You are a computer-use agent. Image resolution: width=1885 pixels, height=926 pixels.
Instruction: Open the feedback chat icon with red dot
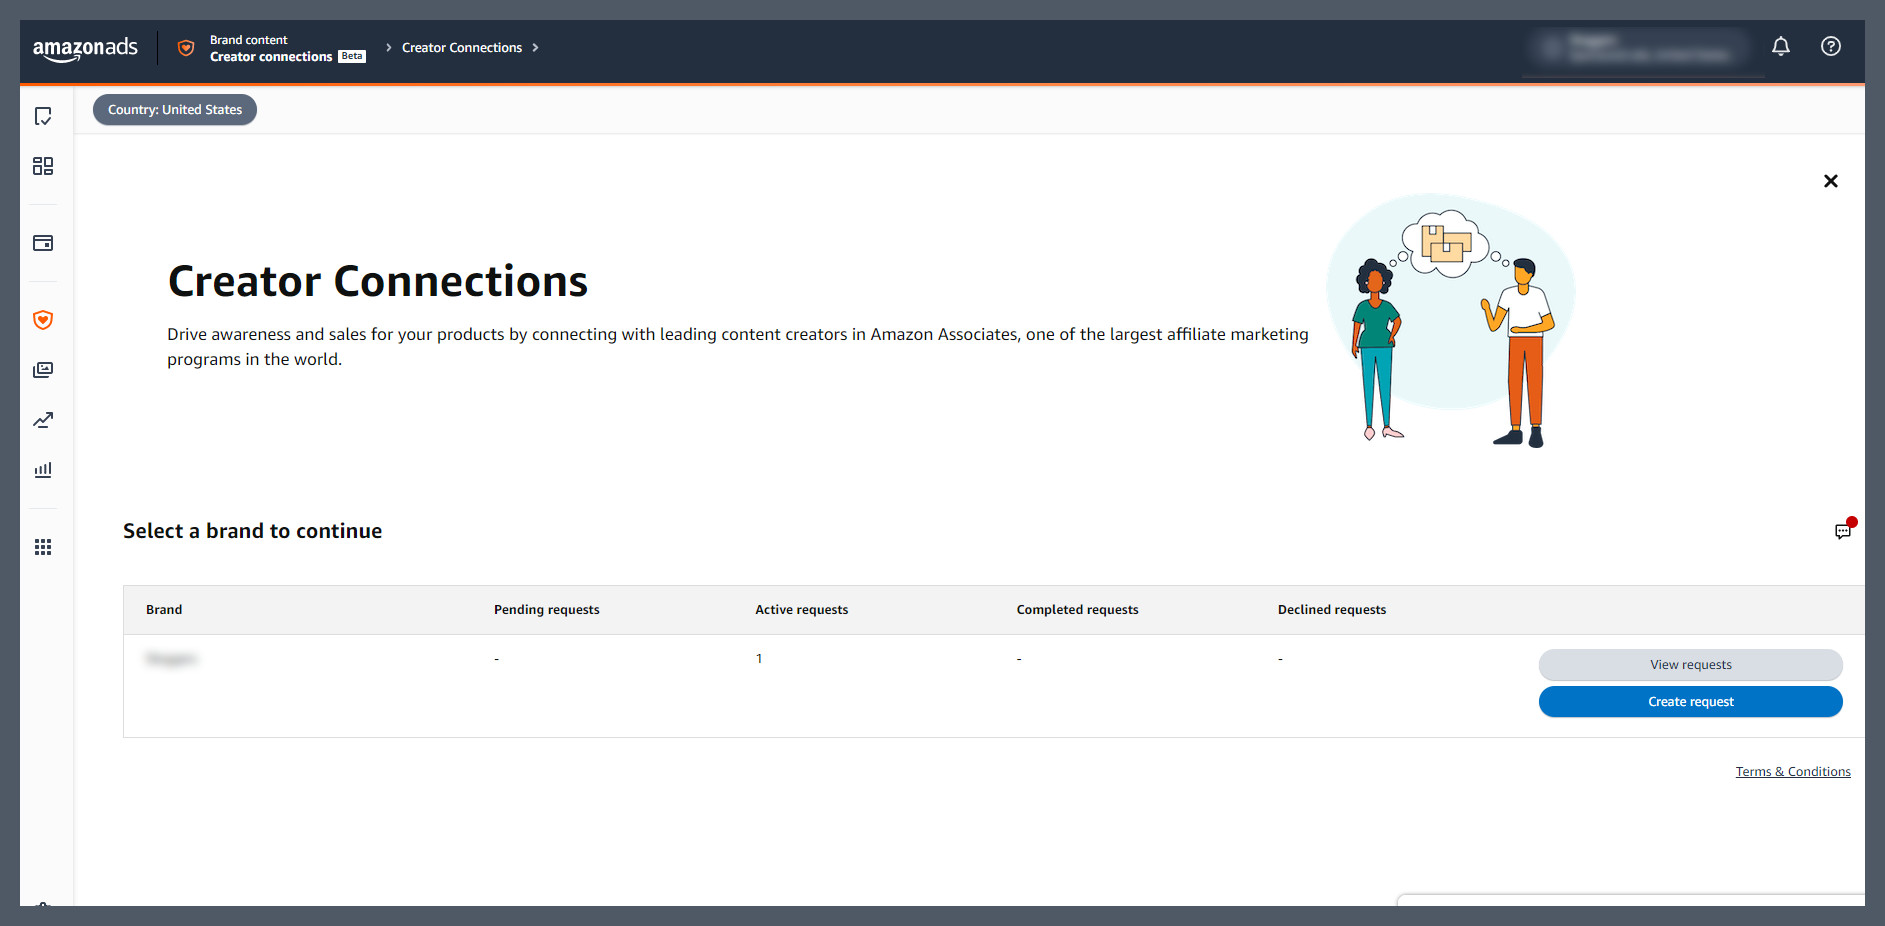point(1843,530)
